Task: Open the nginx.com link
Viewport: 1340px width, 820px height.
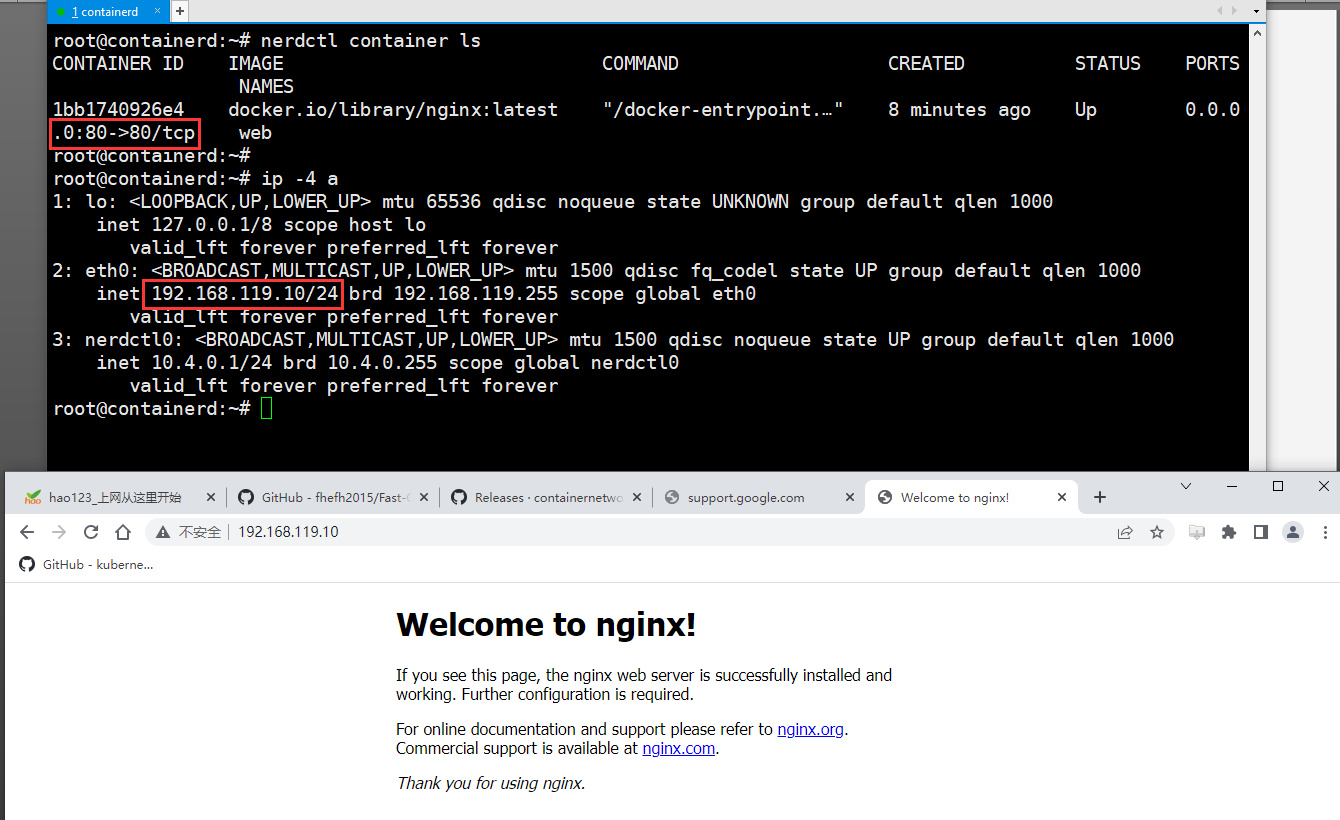Action: tap(679, 748)
